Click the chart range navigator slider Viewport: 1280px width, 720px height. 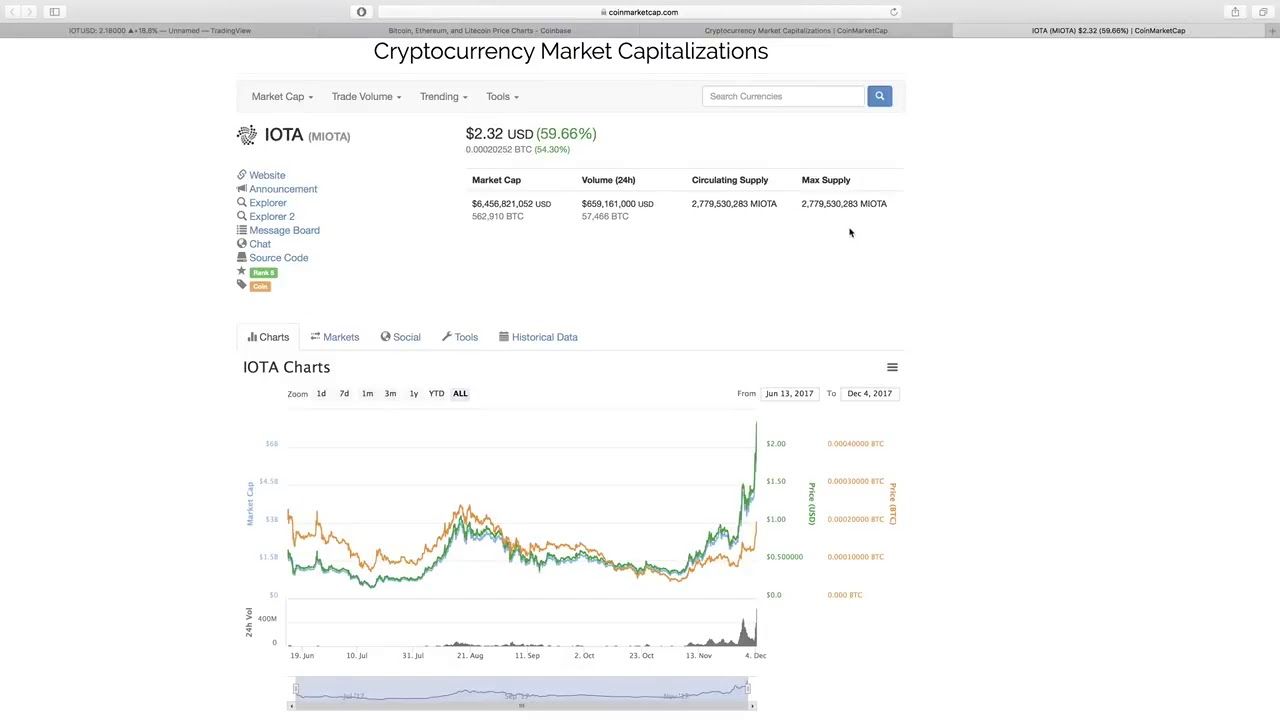pos(521,691)
